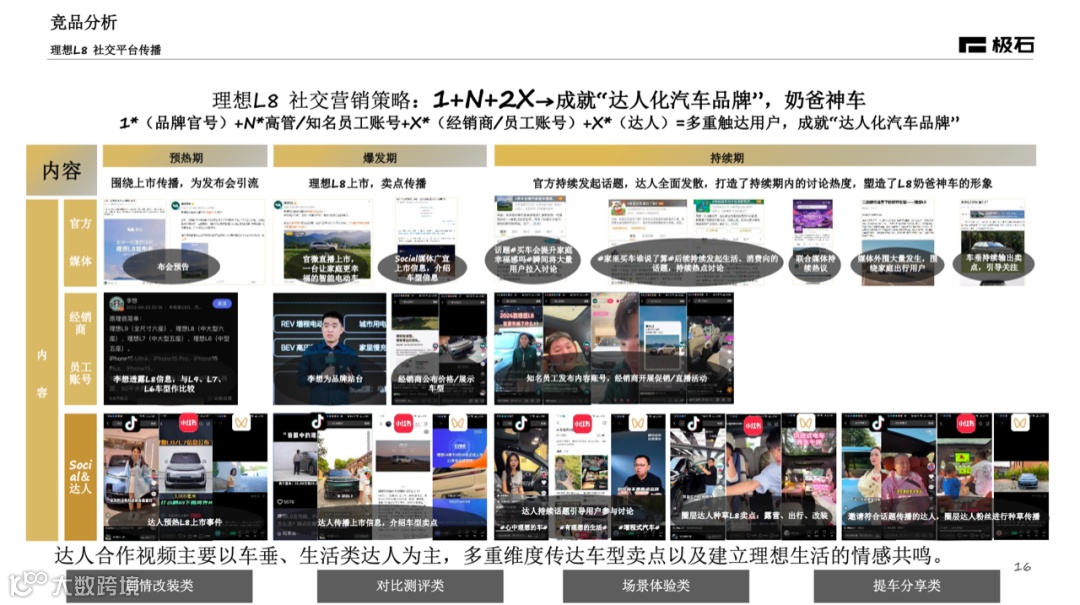Image resolution: width=1080 pixels, height=605 pixels.
Task: Click 小红书 logo above 达人预热L8上市事件
Action: (x=188, y=422)
